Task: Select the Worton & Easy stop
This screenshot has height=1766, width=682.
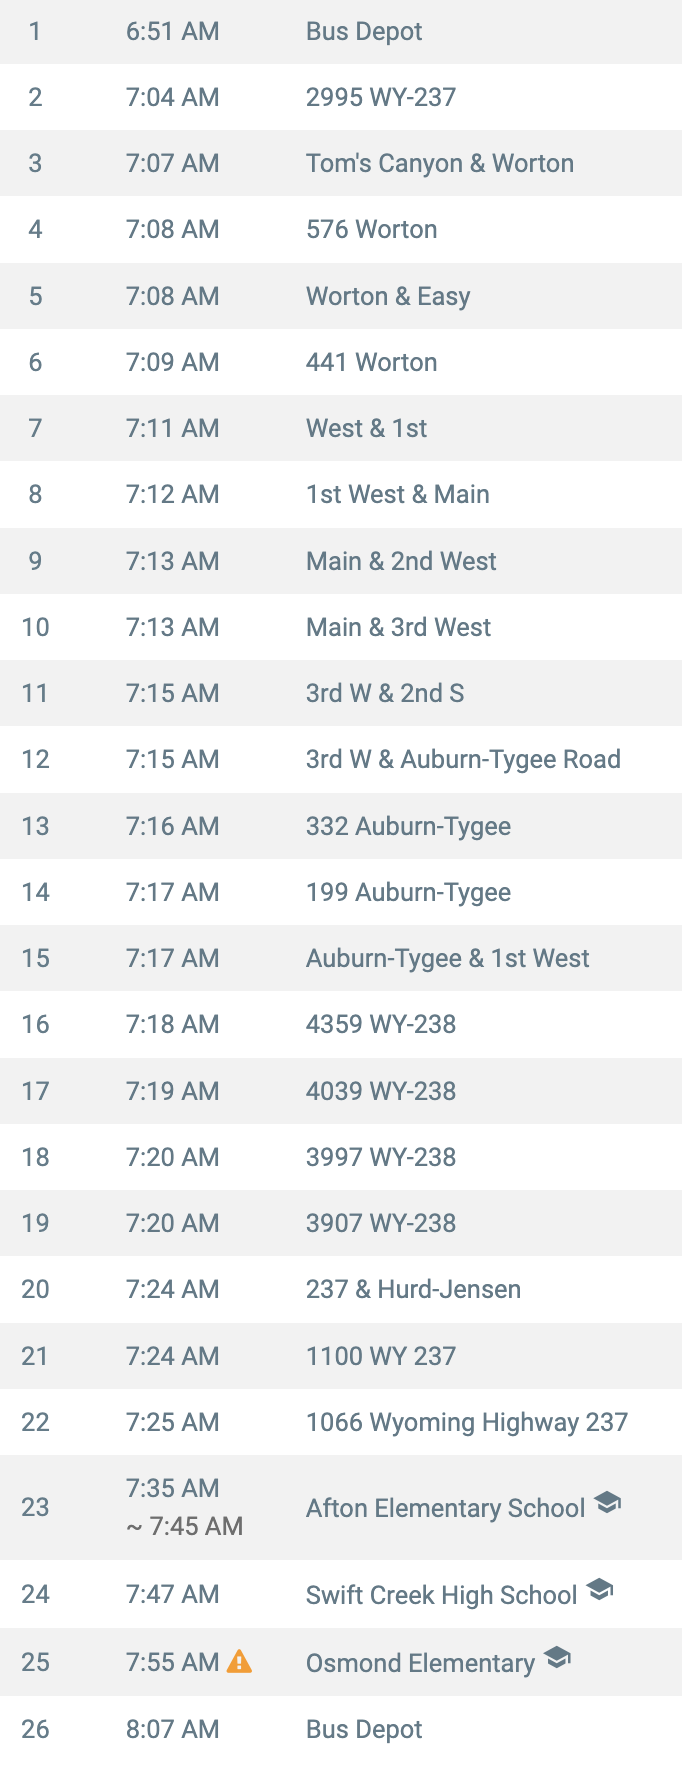Action: (x=341, y=296)
